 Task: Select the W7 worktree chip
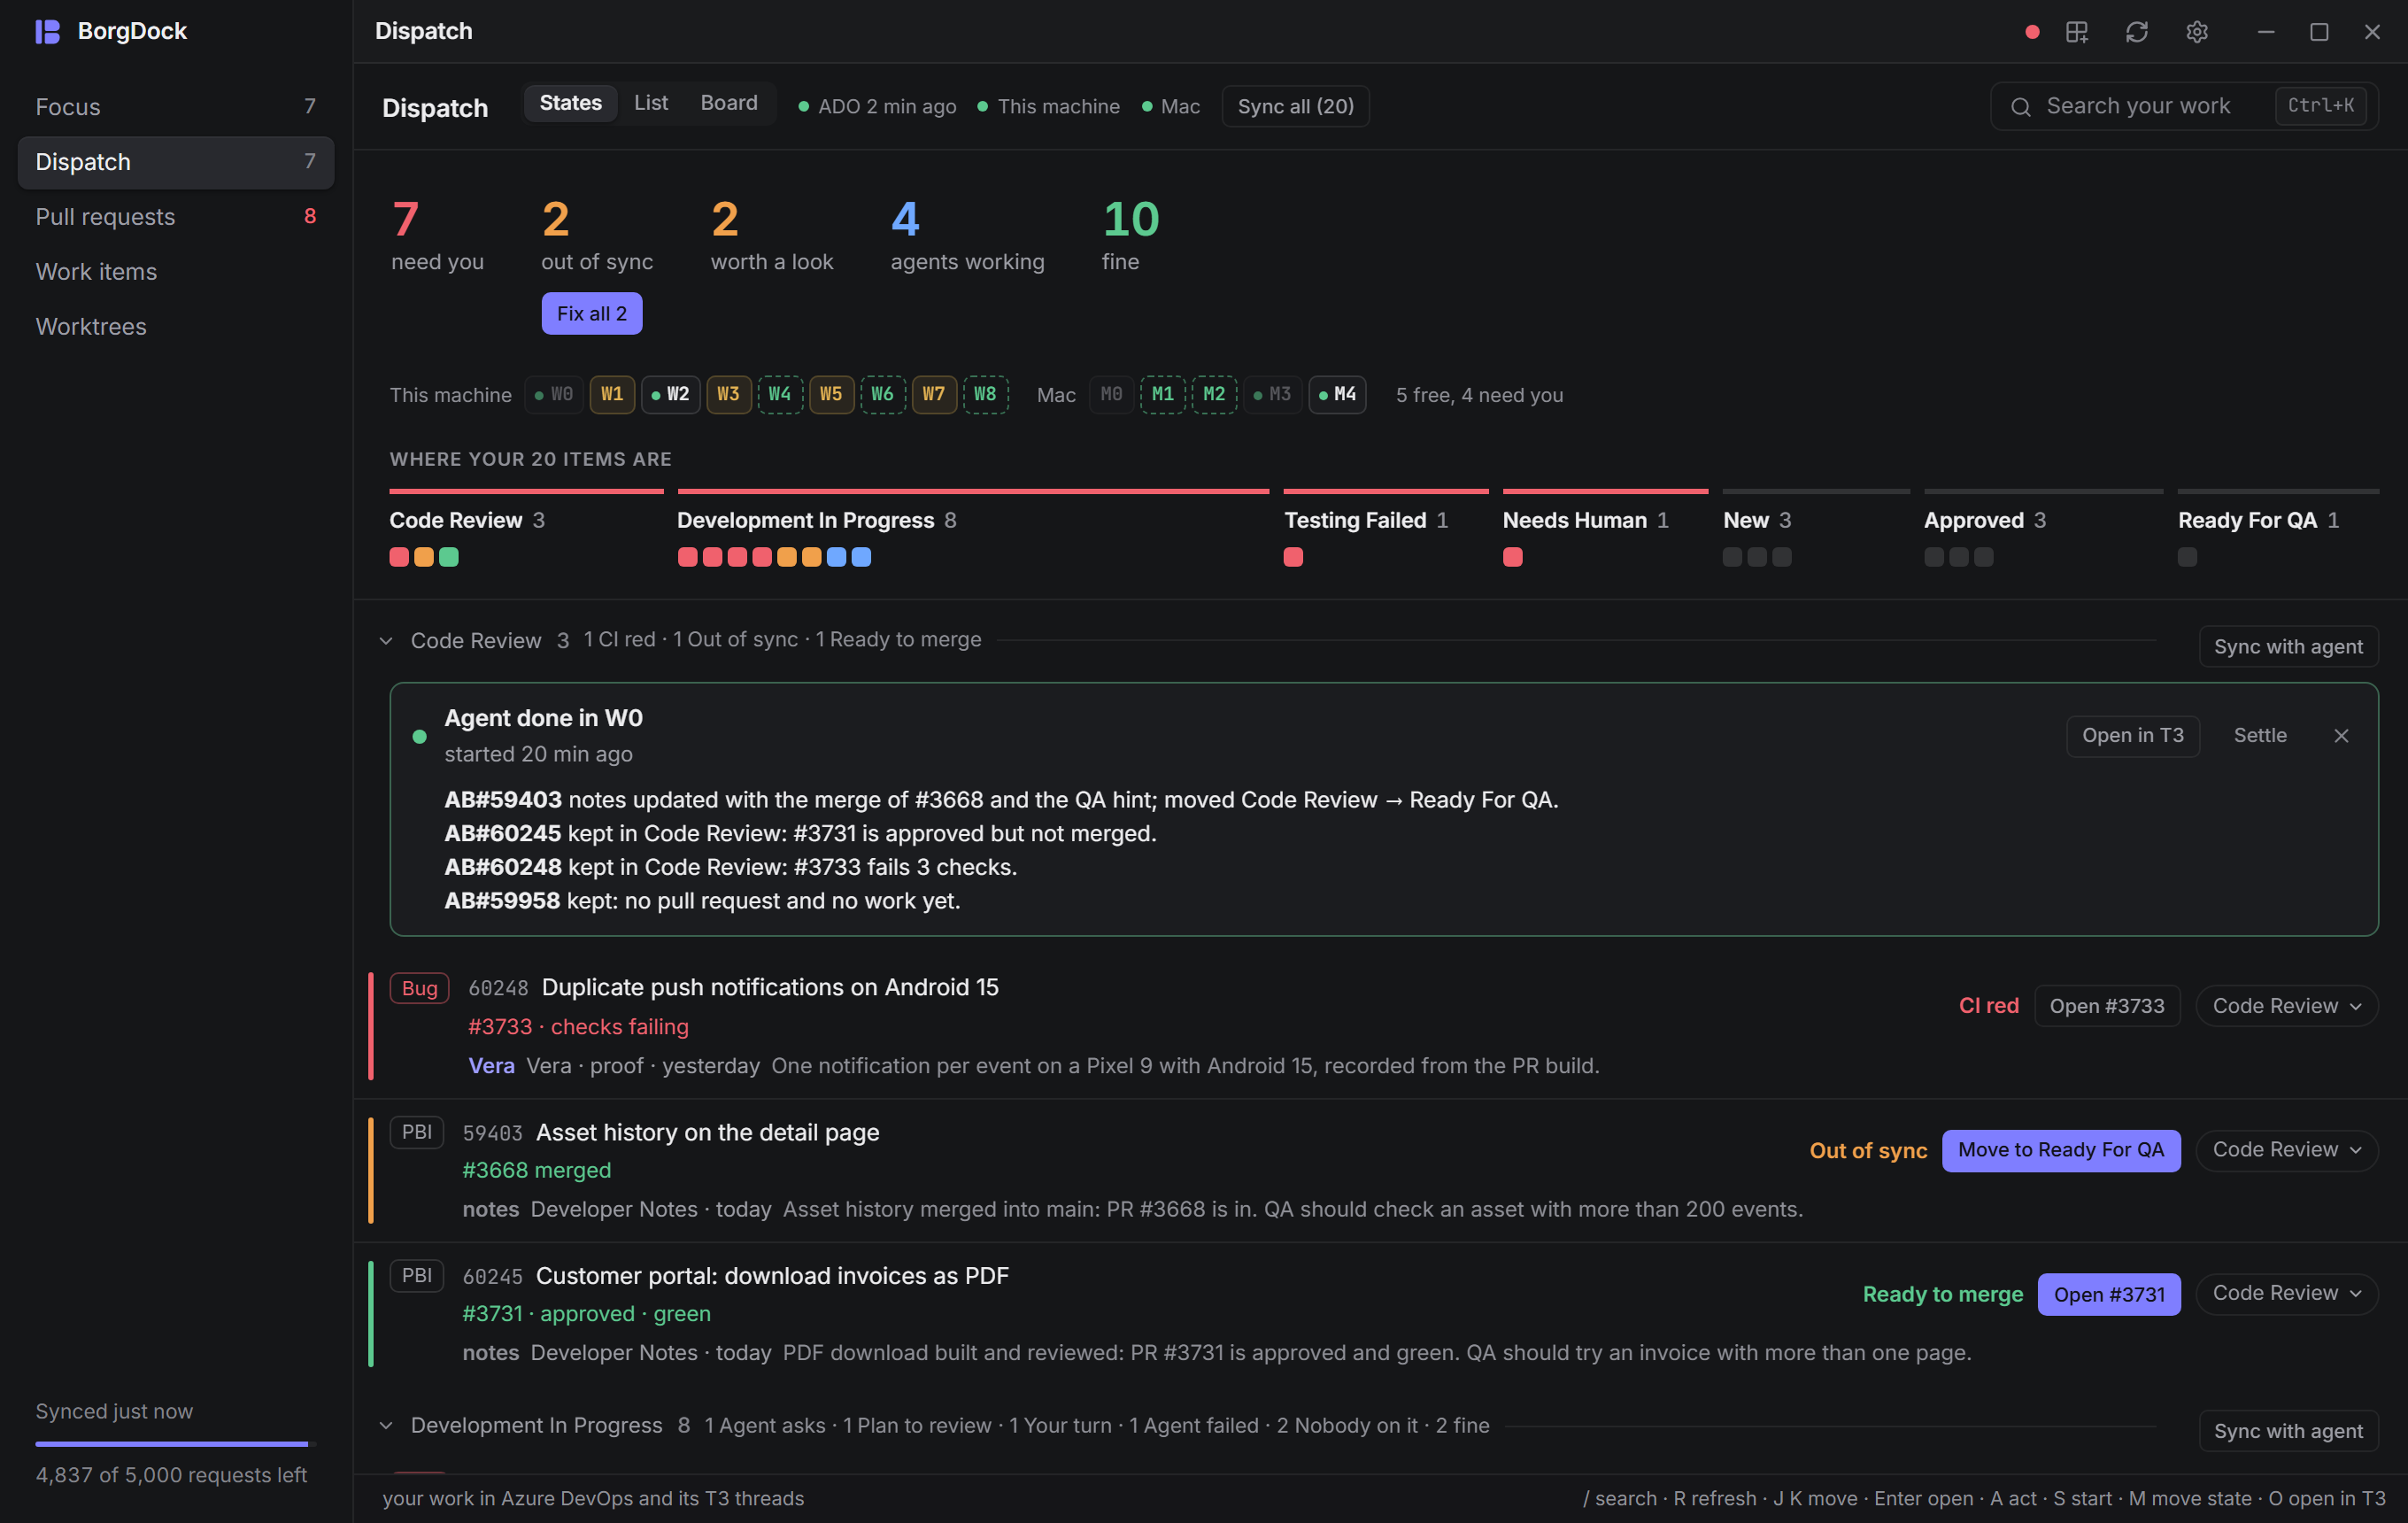(x=934, y=394)
